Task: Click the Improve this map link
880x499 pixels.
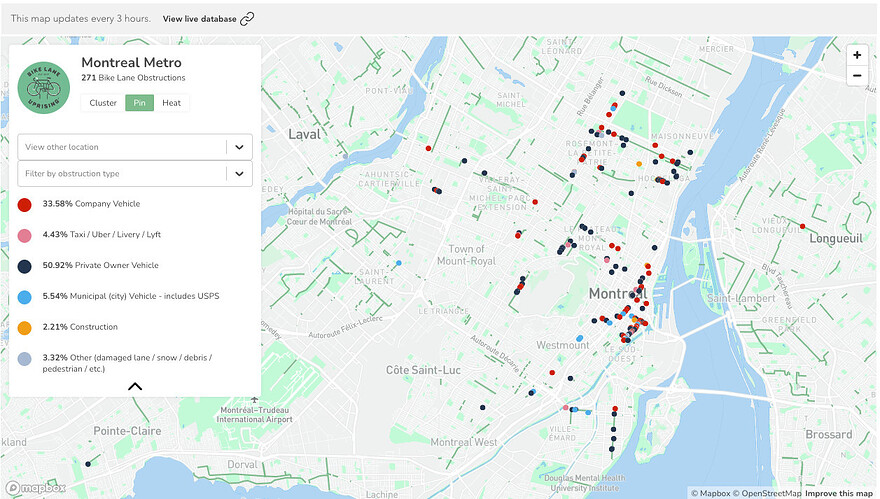Action: coord(838,493)
